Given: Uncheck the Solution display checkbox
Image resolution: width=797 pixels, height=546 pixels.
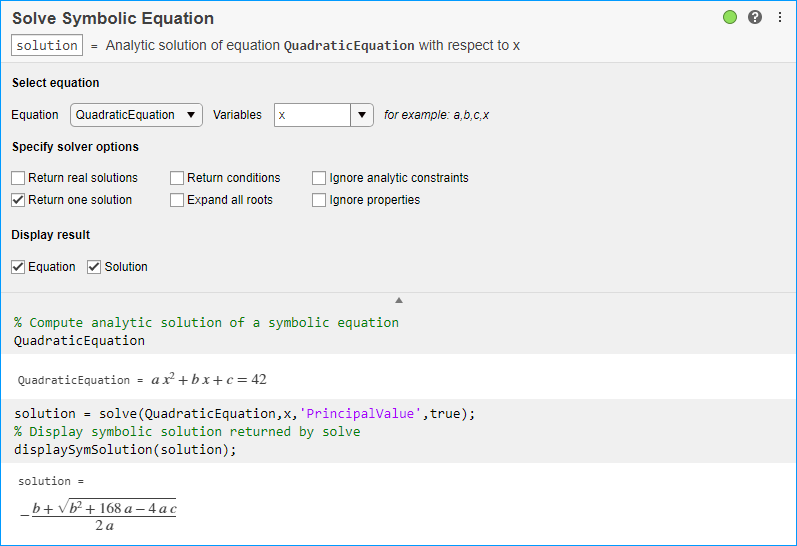Looking at the screenshot, I should [94, 267].
